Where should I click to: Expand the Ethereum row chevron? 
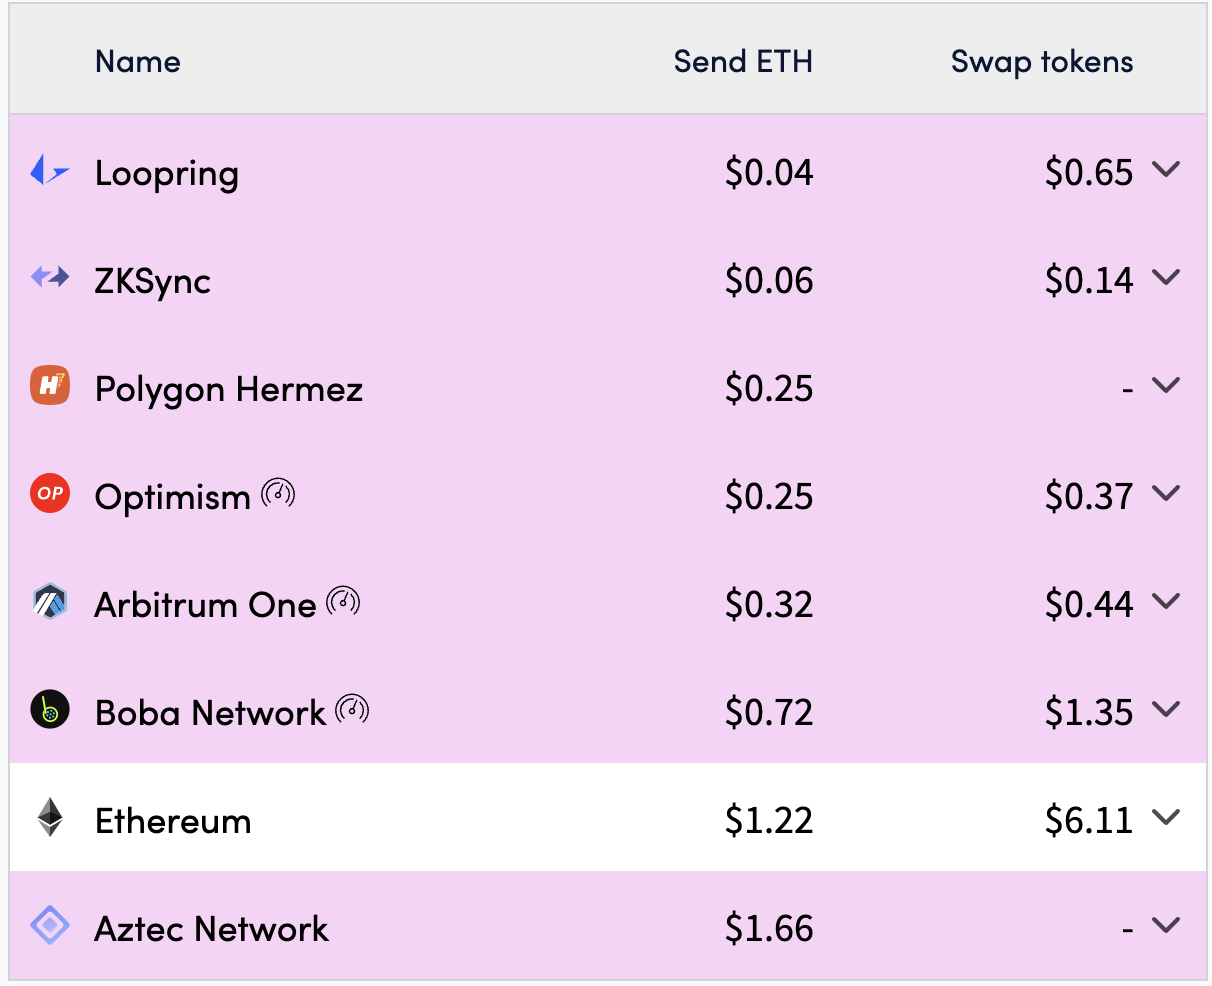click(x=1166, y=818)
